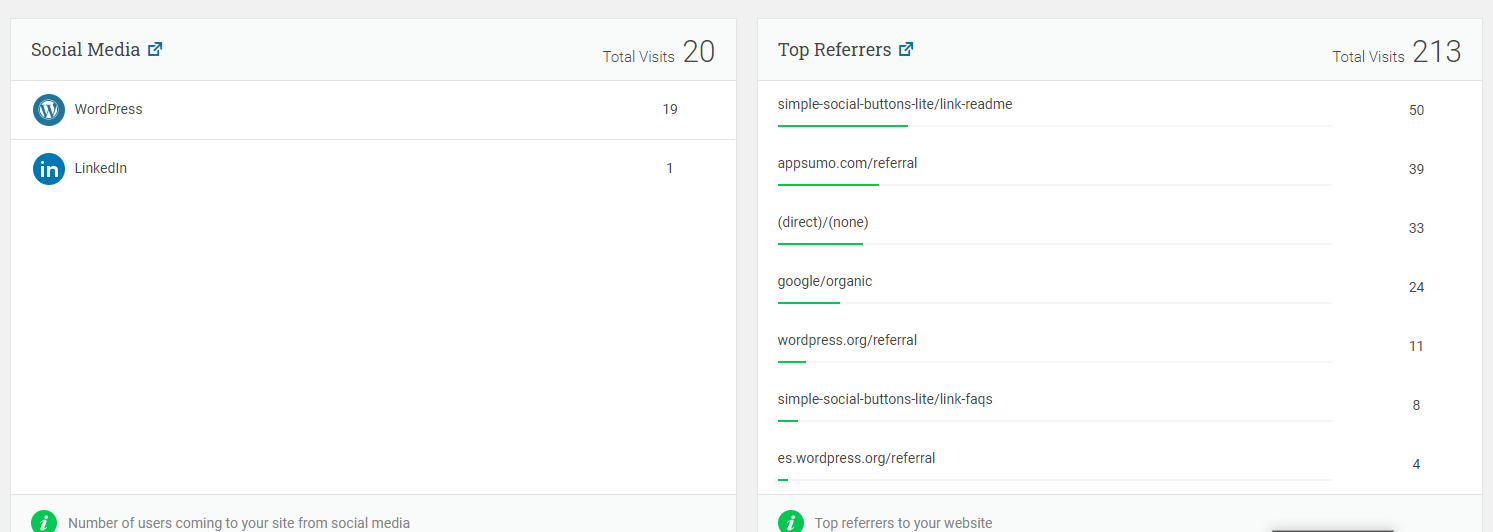
Task: Click the Social Media panel heading
Action: coord(85,50)
